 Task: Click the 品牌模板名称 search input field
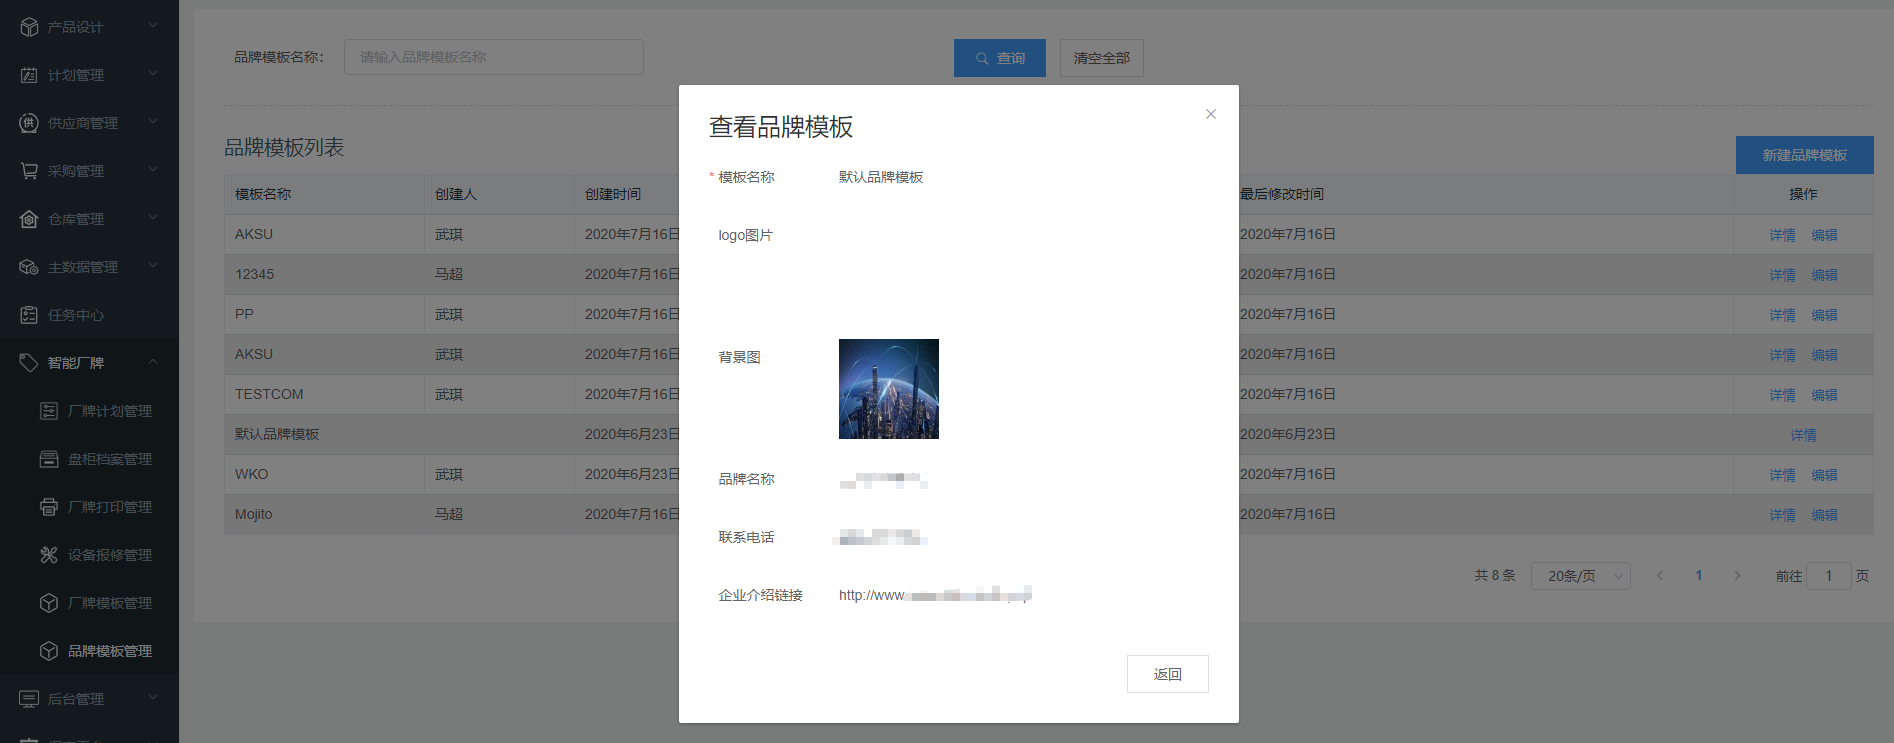(x=494, y=57)
